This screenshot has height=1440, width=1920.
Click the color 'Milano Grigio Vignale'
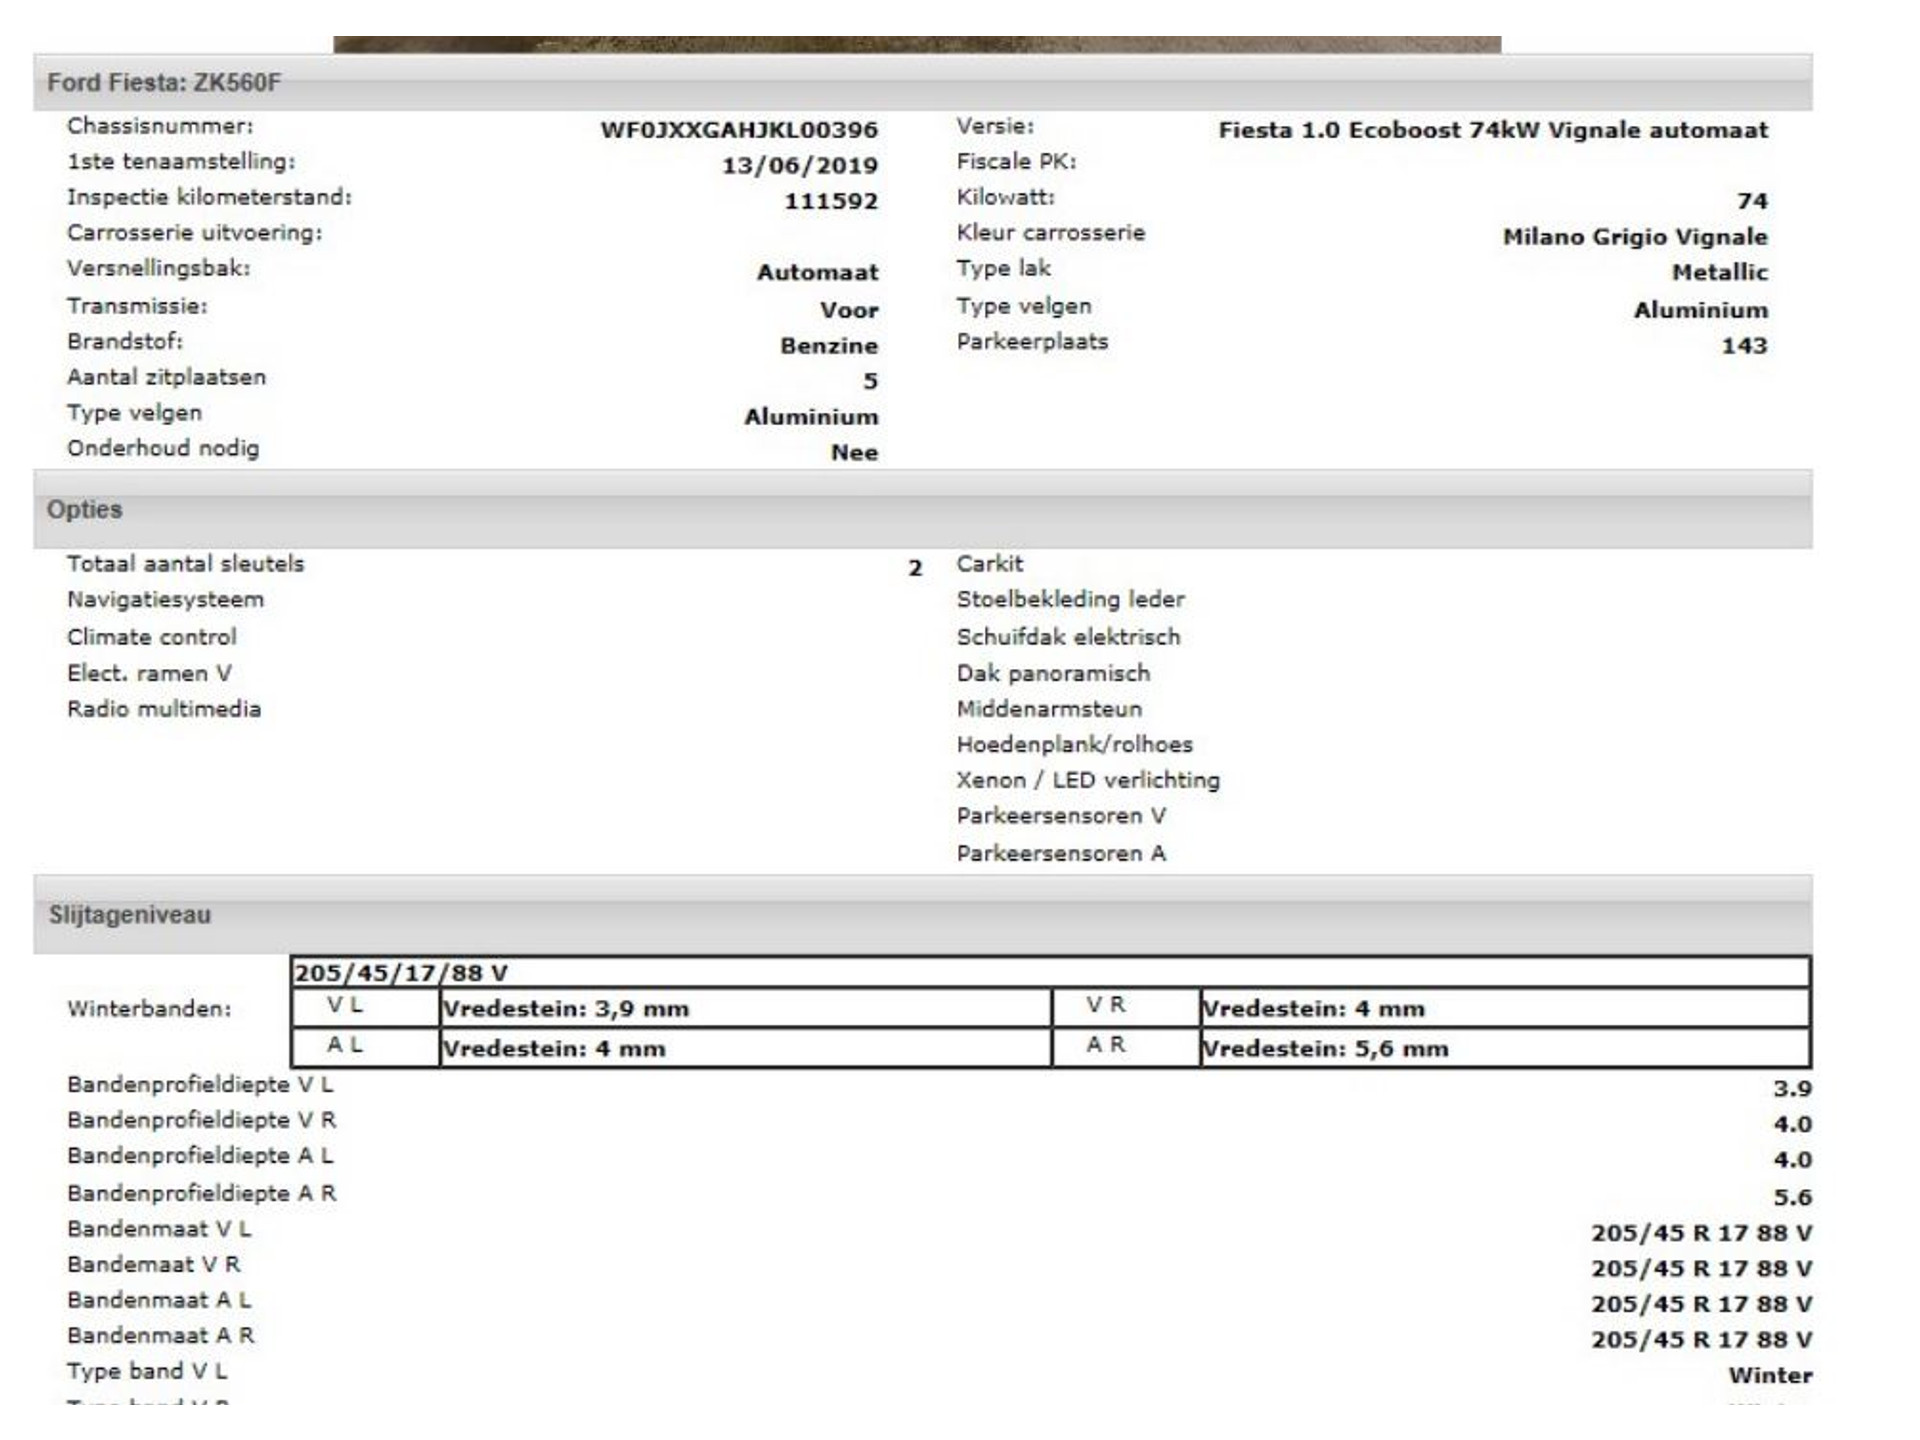point(1635,237)
